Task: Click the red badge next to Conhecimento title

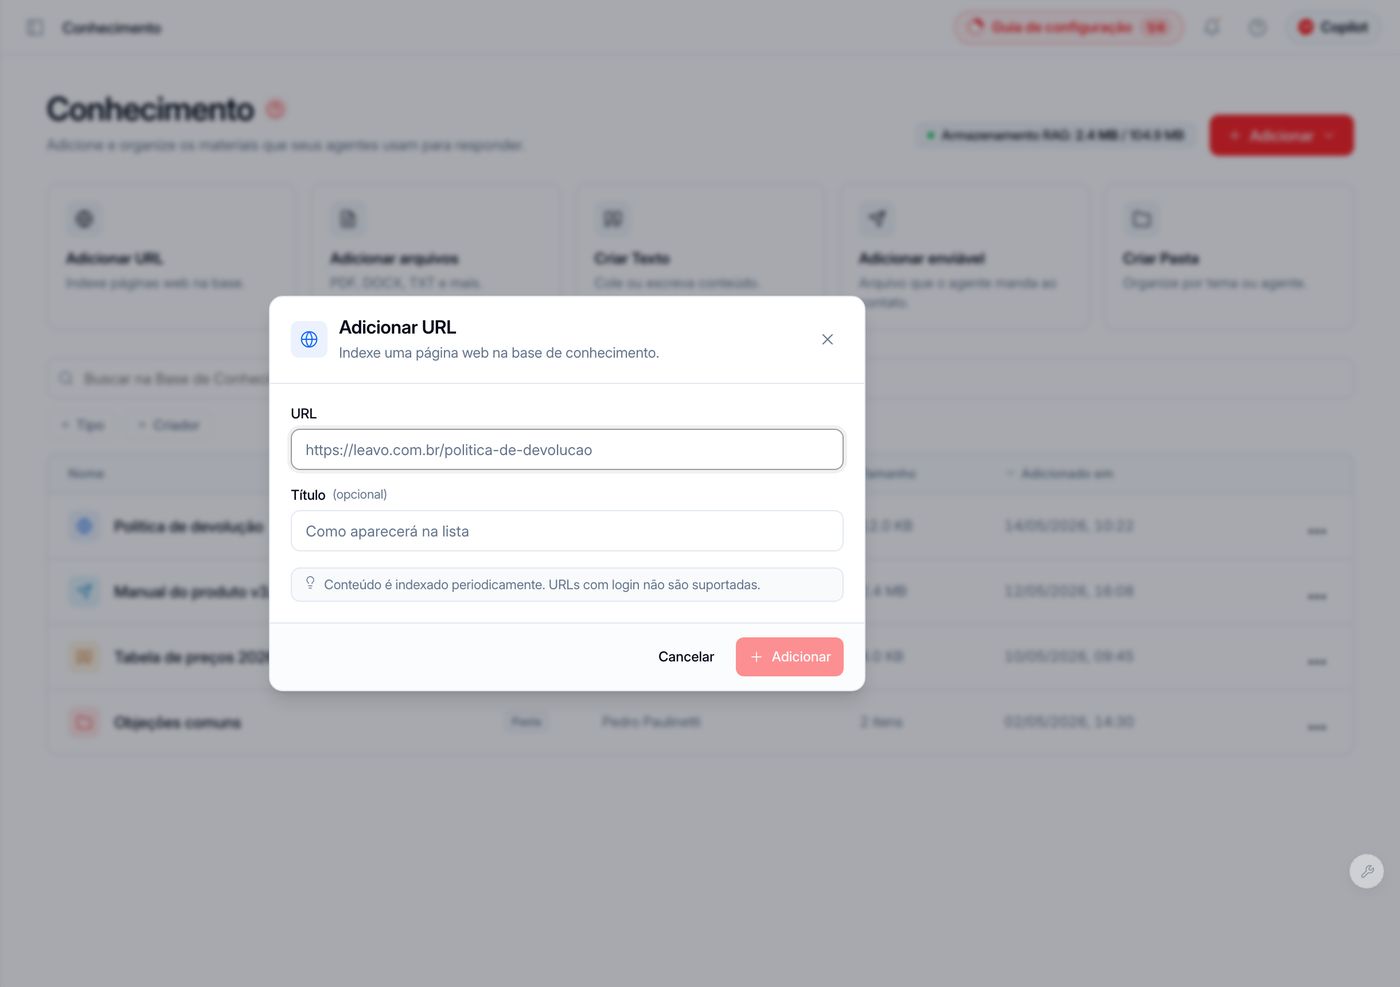Action: 276,109
